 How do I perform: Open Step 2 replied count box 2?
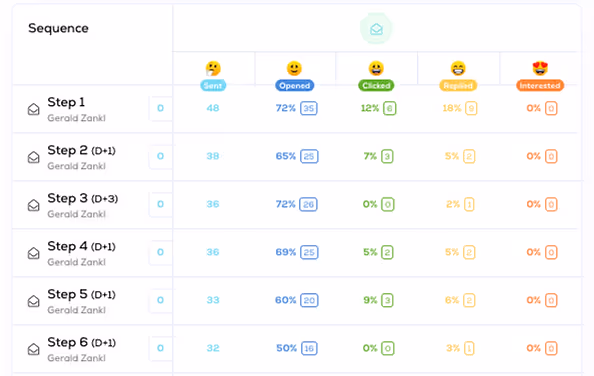469,156
